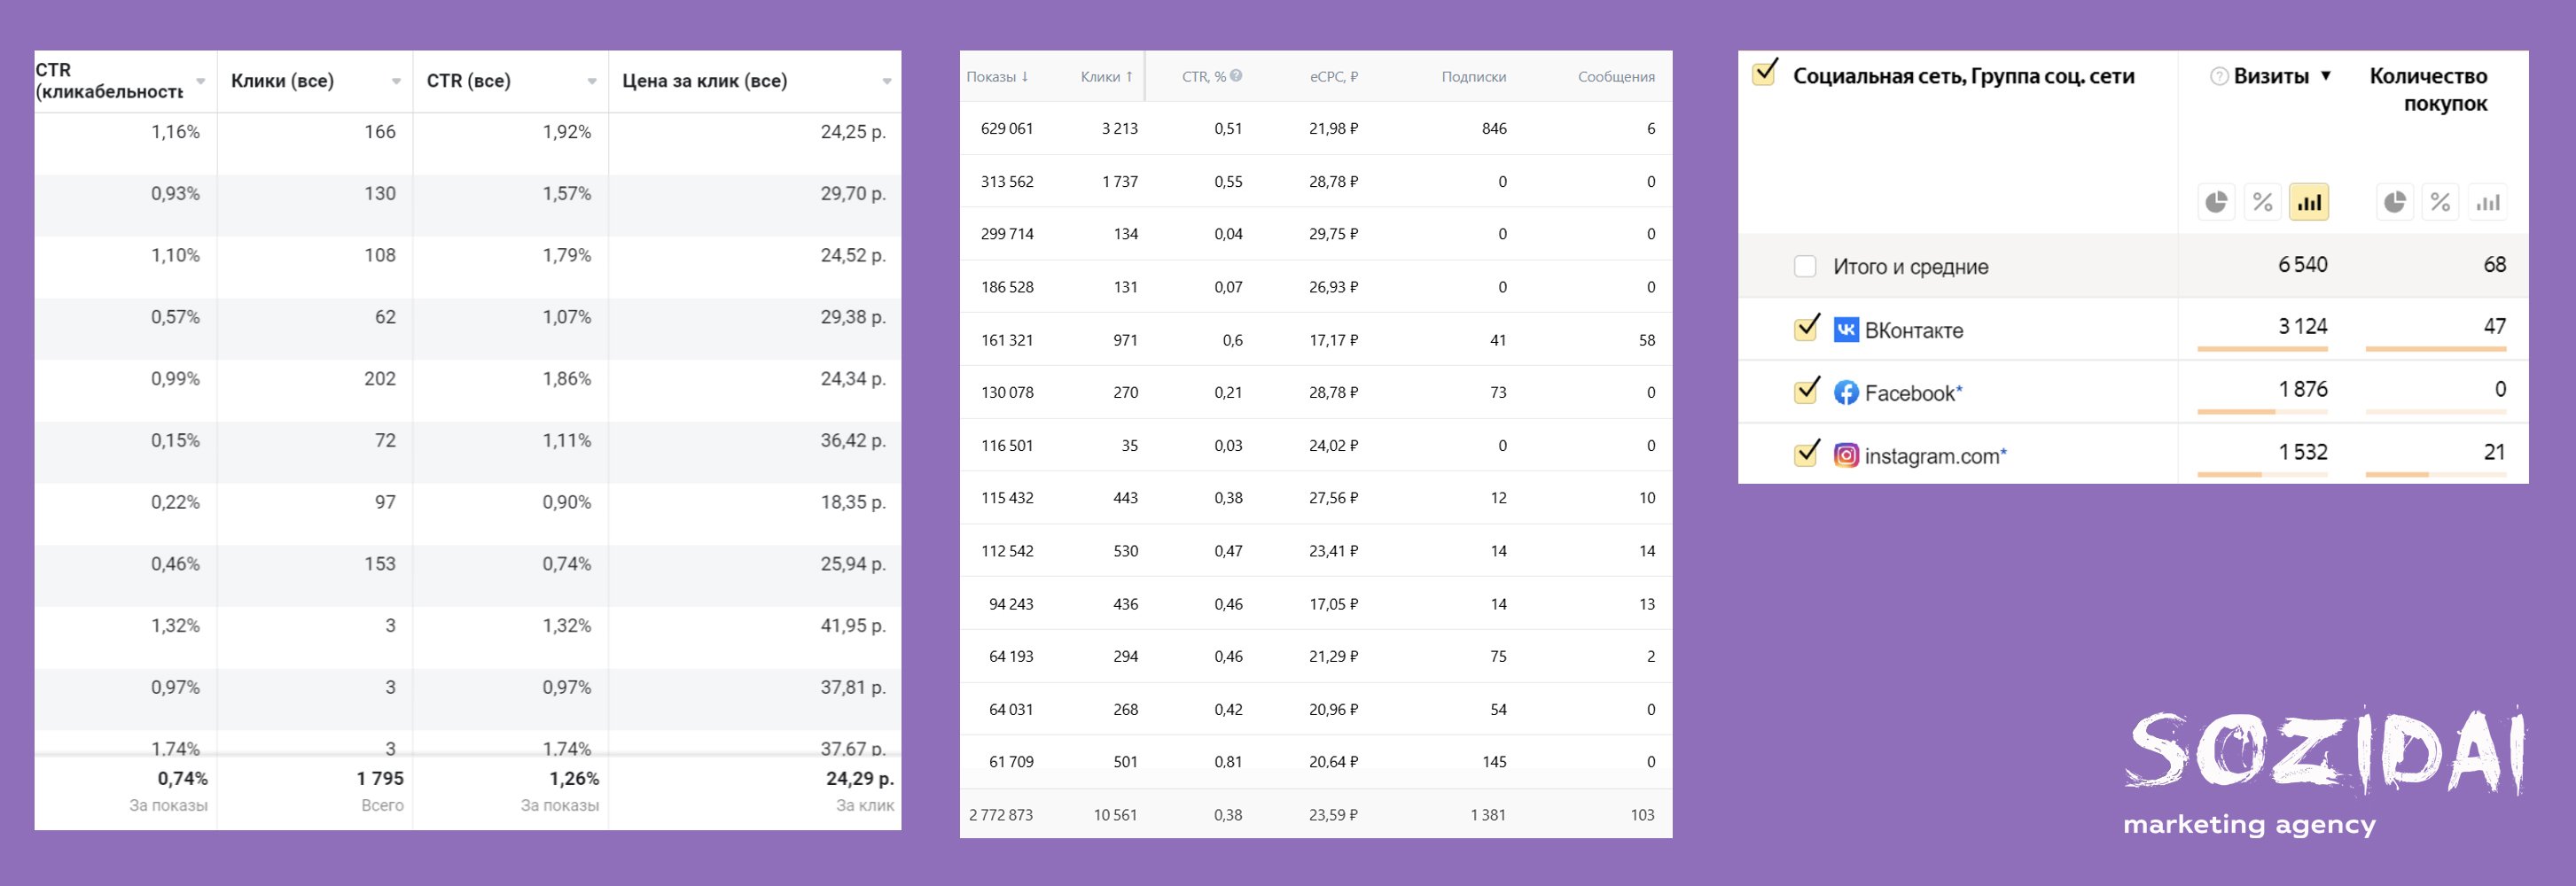Click the question mark icon beside Визиты
Screen dimensions: 2576x886
pyautogui.click(x=2218, y=77)
